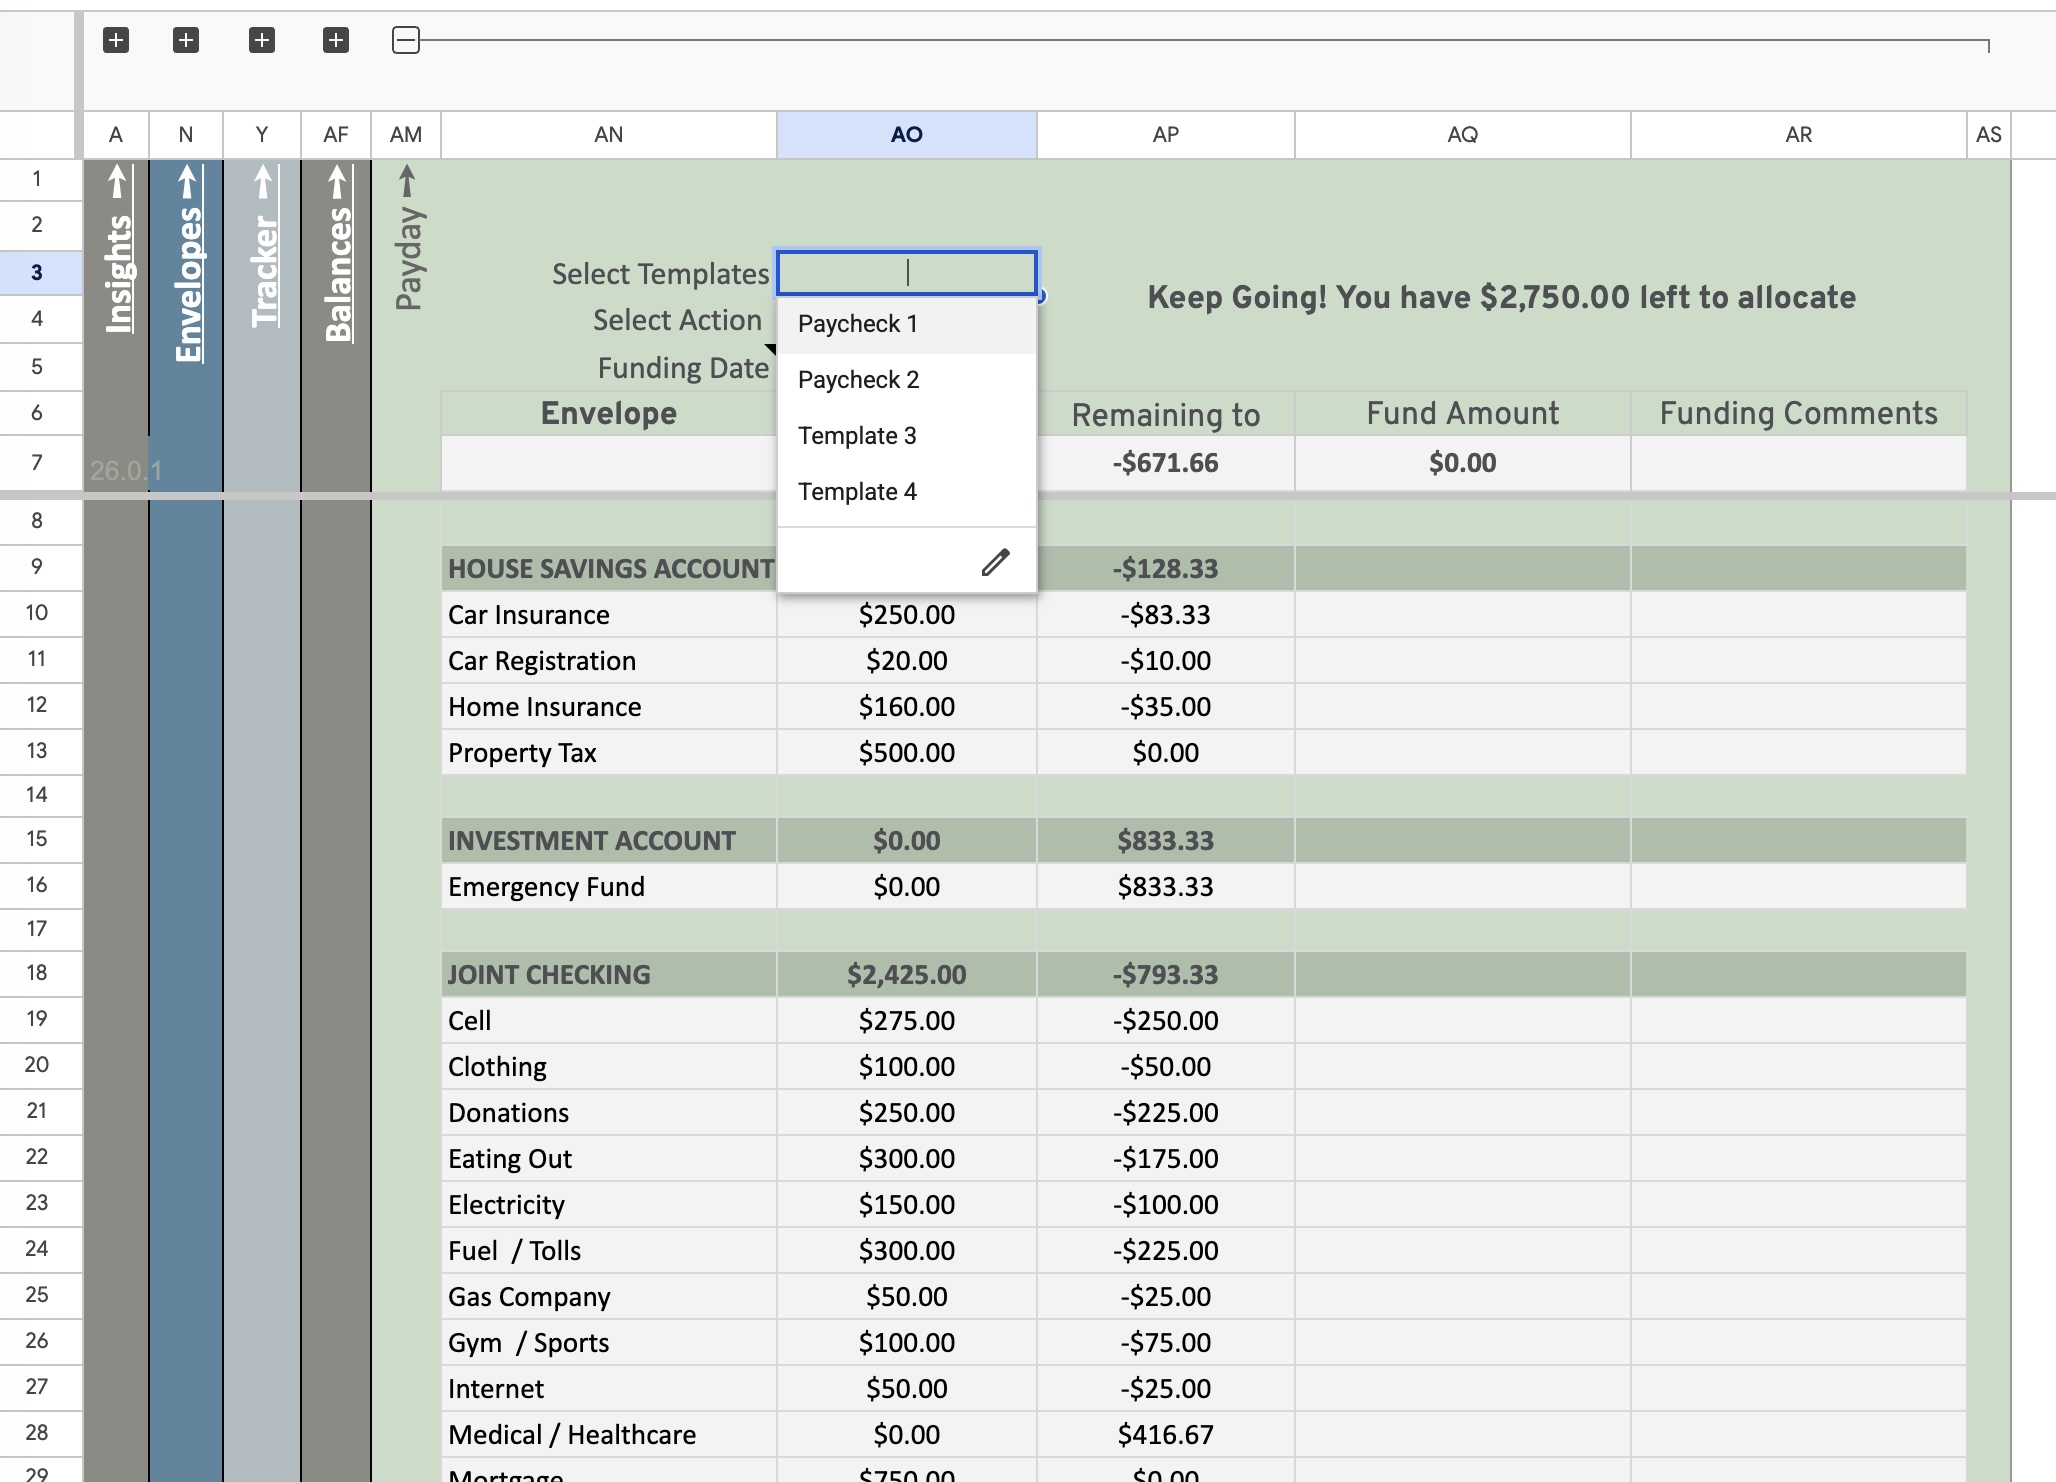Viewport: 2056px width, 1482px height.
Task: Click the pencil edit icon in dropdown
Action: coord(995,562)
